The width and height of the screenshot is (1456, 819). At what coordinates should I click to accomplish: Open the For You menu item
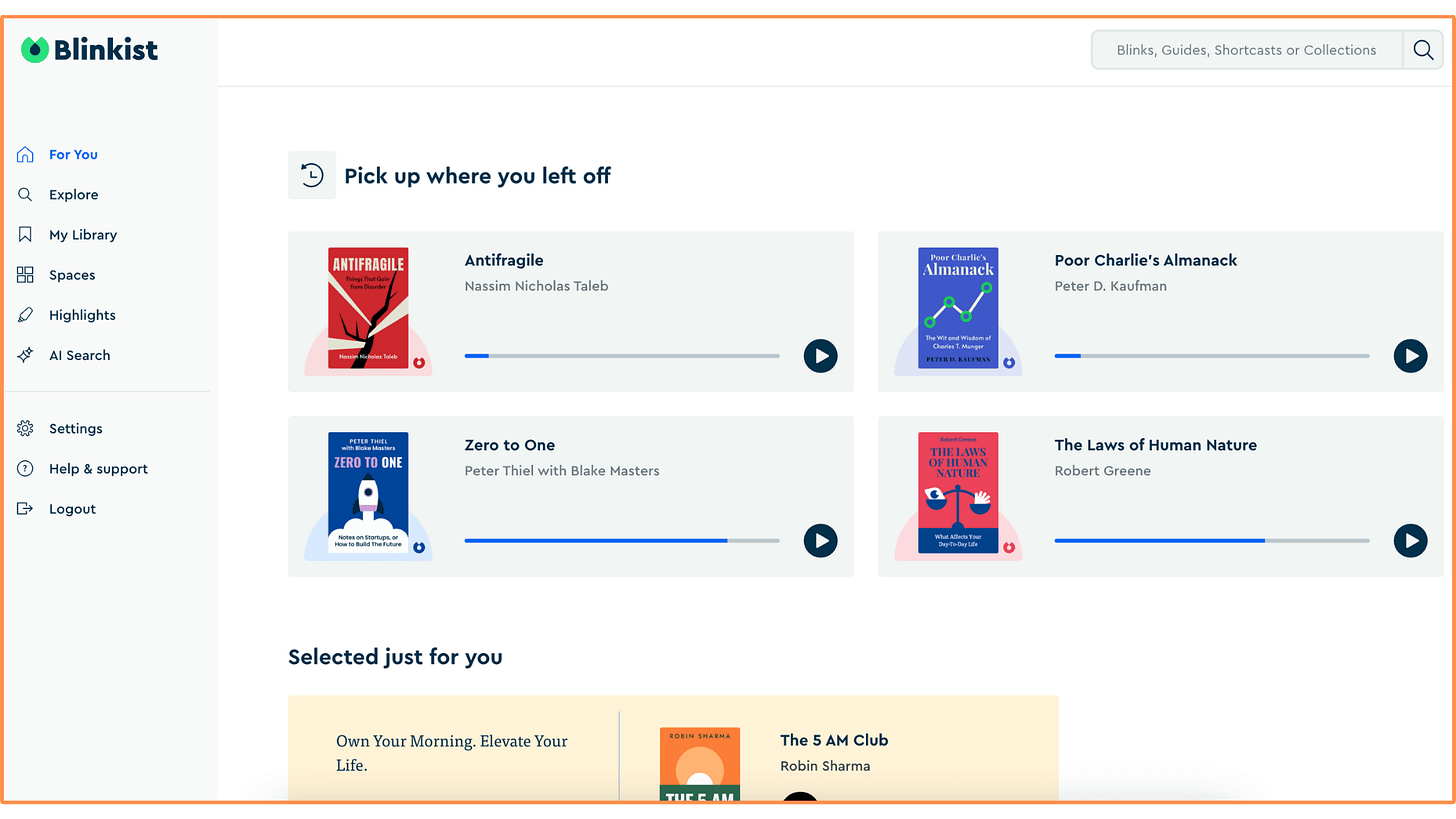tap(73, 154)
